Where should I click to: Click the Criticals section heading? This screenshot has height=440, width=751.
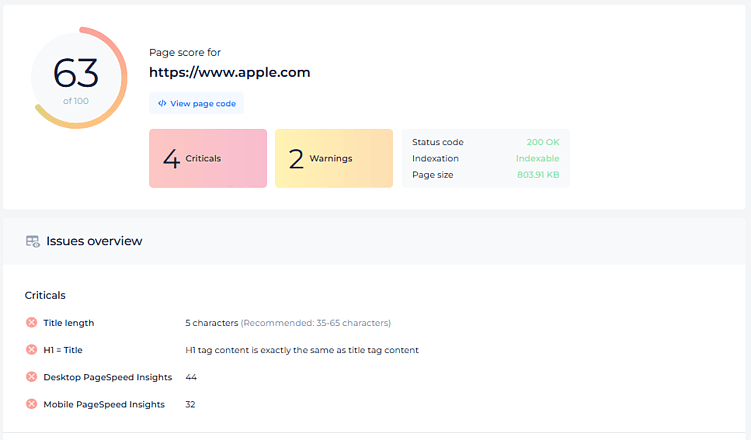pos(45,295)
